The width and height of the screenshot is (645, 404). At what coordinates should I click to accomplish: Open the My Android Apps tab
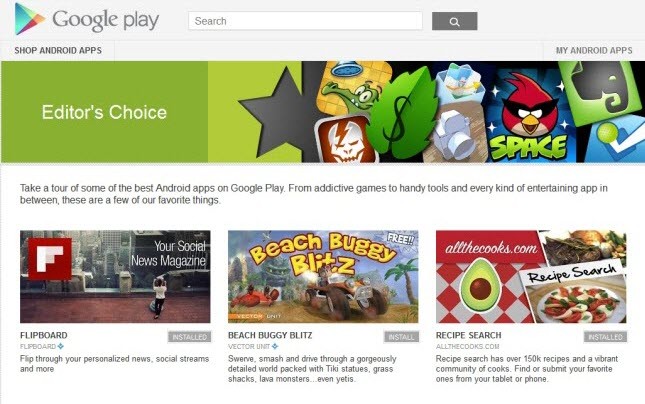point(594,51)
